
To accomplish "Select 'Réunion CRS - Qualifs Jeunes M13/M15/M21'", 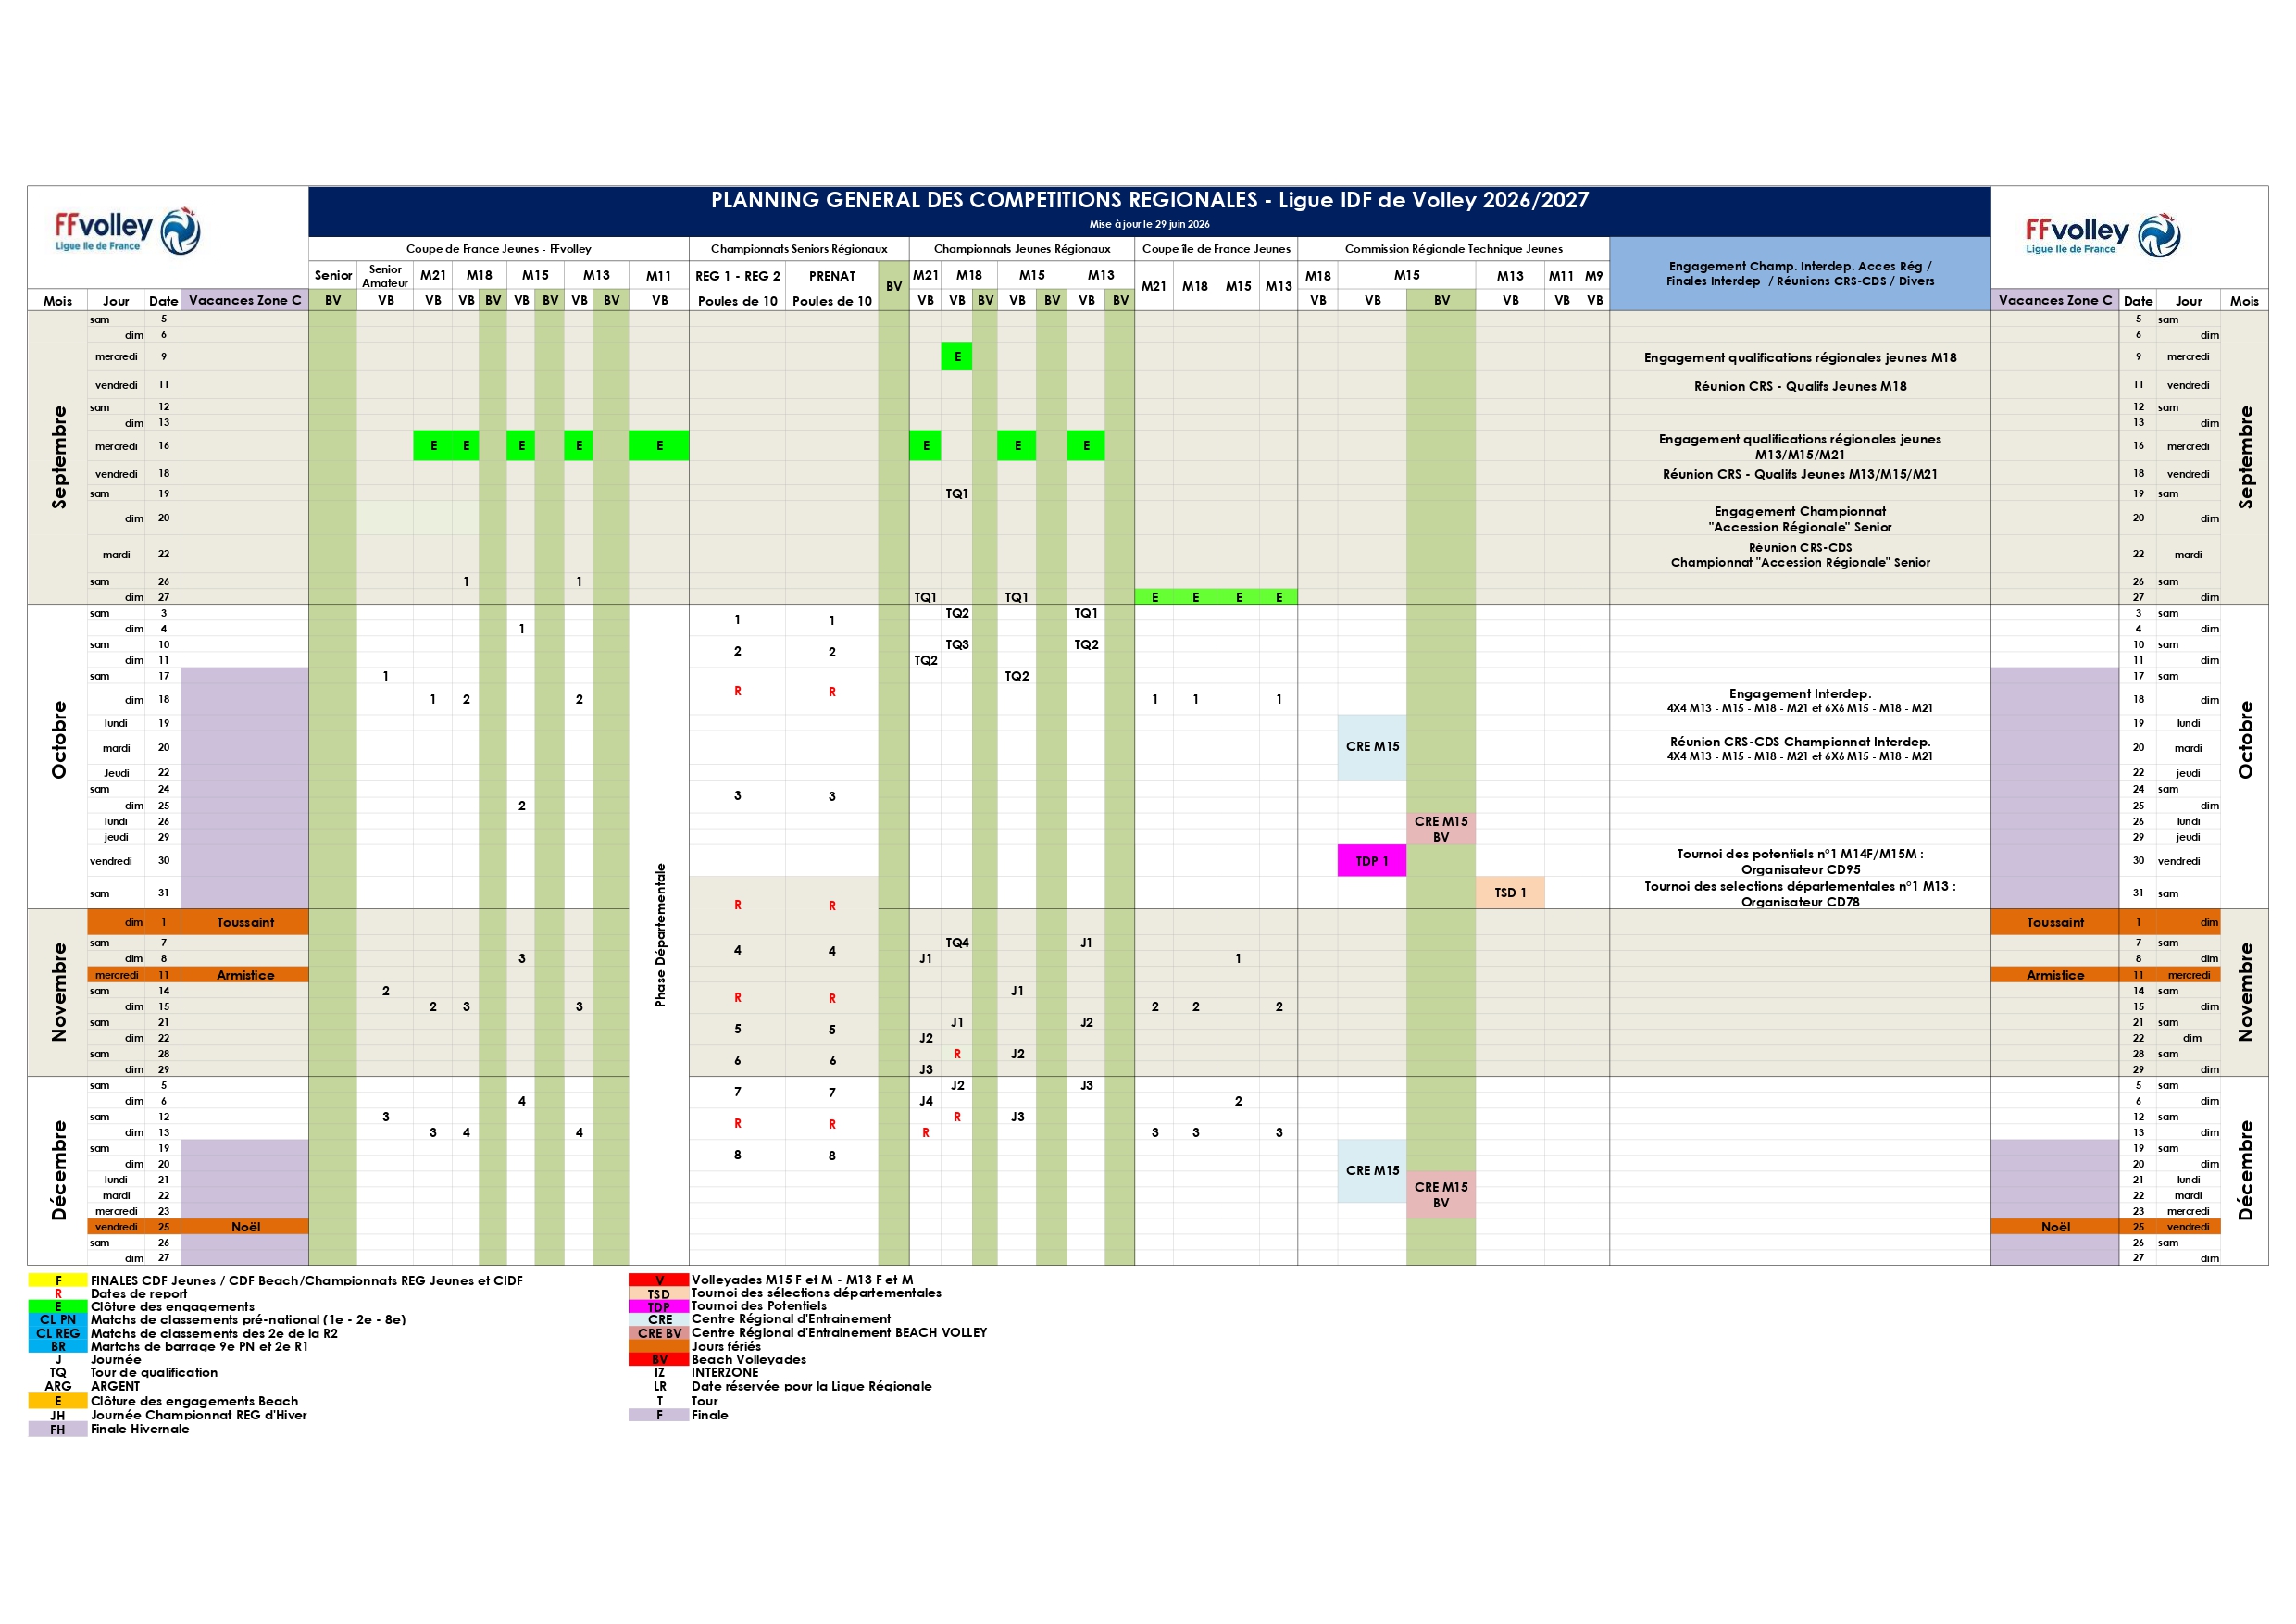I will click(1800, 474).
